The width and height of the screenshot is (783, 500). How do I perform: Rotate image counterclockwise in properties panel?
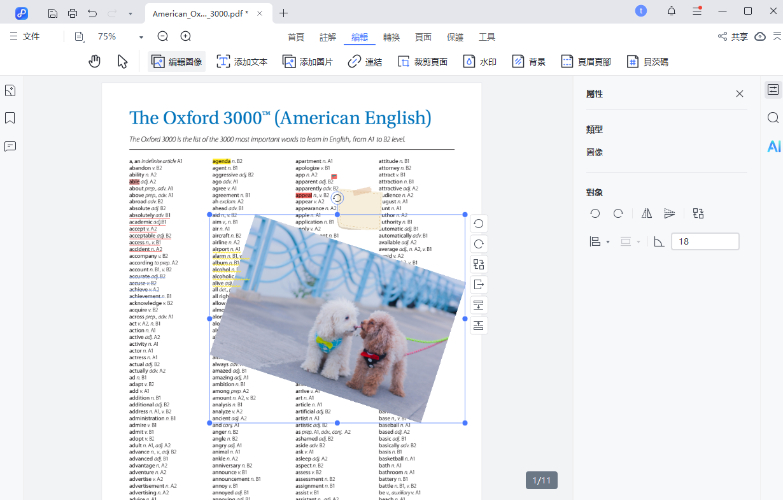coord(595,214)
